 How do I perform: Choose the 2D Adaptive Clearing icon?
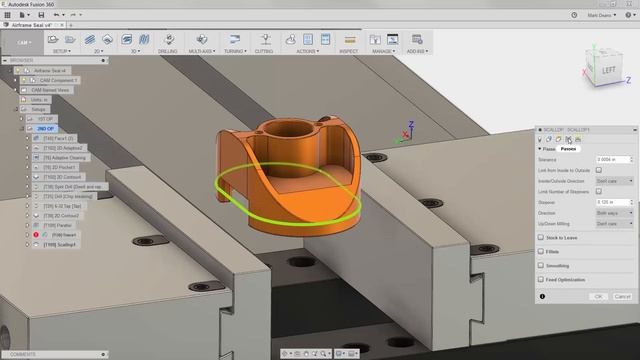click(90, 39)
